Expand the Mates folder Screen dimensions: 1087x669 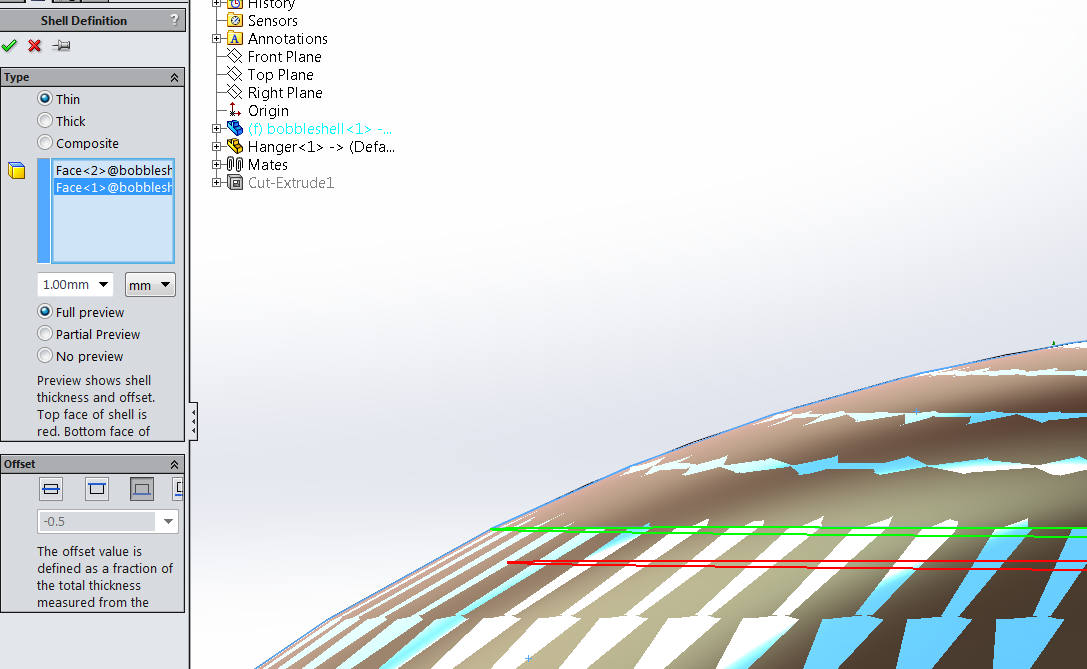coord(218,164)
